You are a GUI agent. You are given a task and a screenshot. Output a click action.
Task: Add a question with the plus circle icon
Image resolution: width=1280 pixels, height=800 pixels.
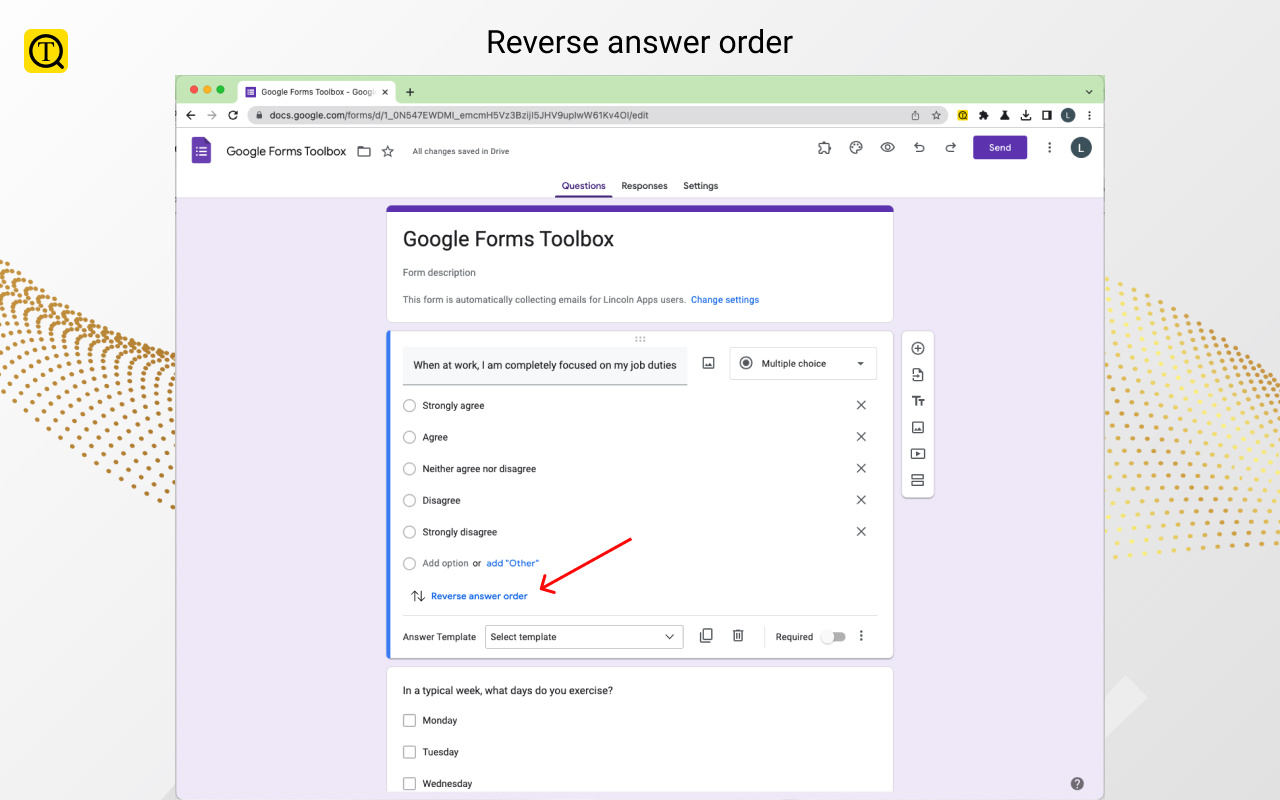pyautogui.click(x=918, y=348)
